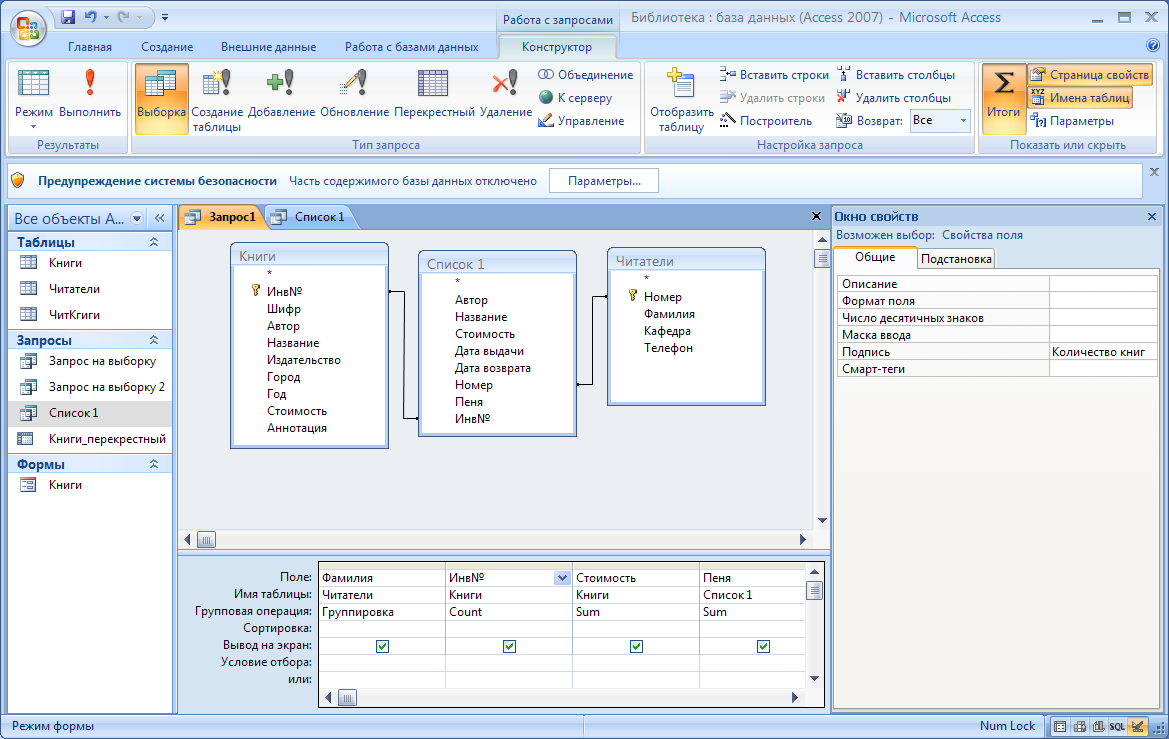Click Отобразить таблицу to show tables
1169x739 pixels.
pyautogui.click(x=681, y=98)
